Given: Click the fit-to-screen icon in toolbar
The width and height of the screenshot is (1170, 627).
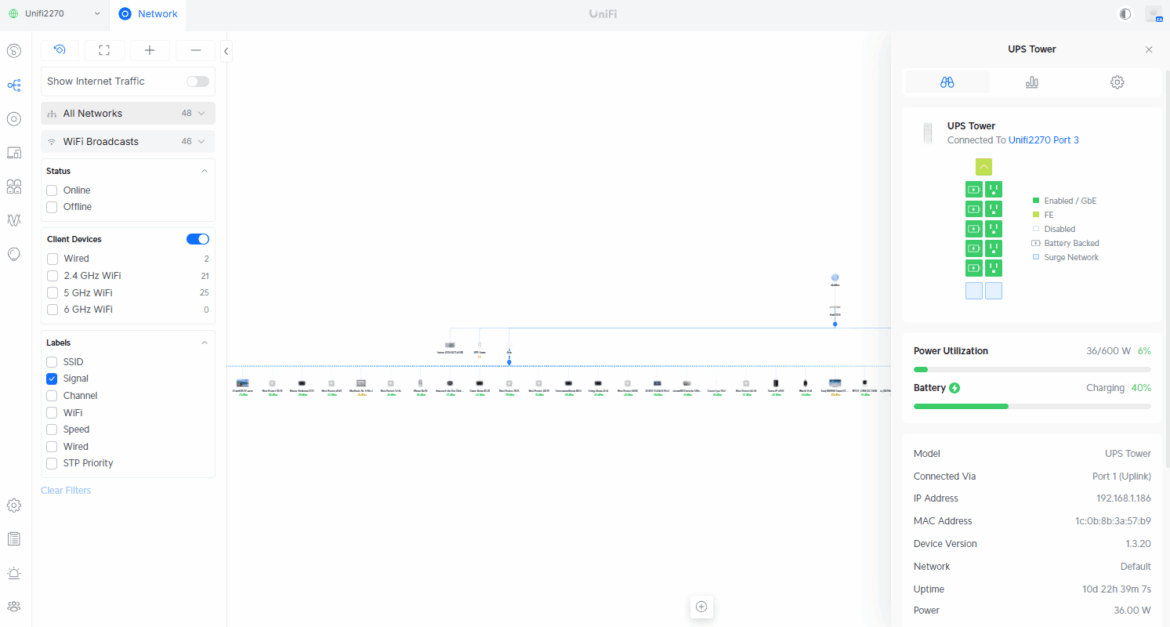Looking at the screenshot, I should coord(104,50).
